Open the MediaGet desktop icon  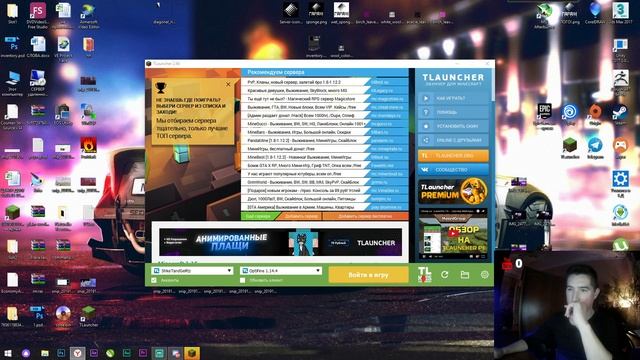click(x=620, y=216)
